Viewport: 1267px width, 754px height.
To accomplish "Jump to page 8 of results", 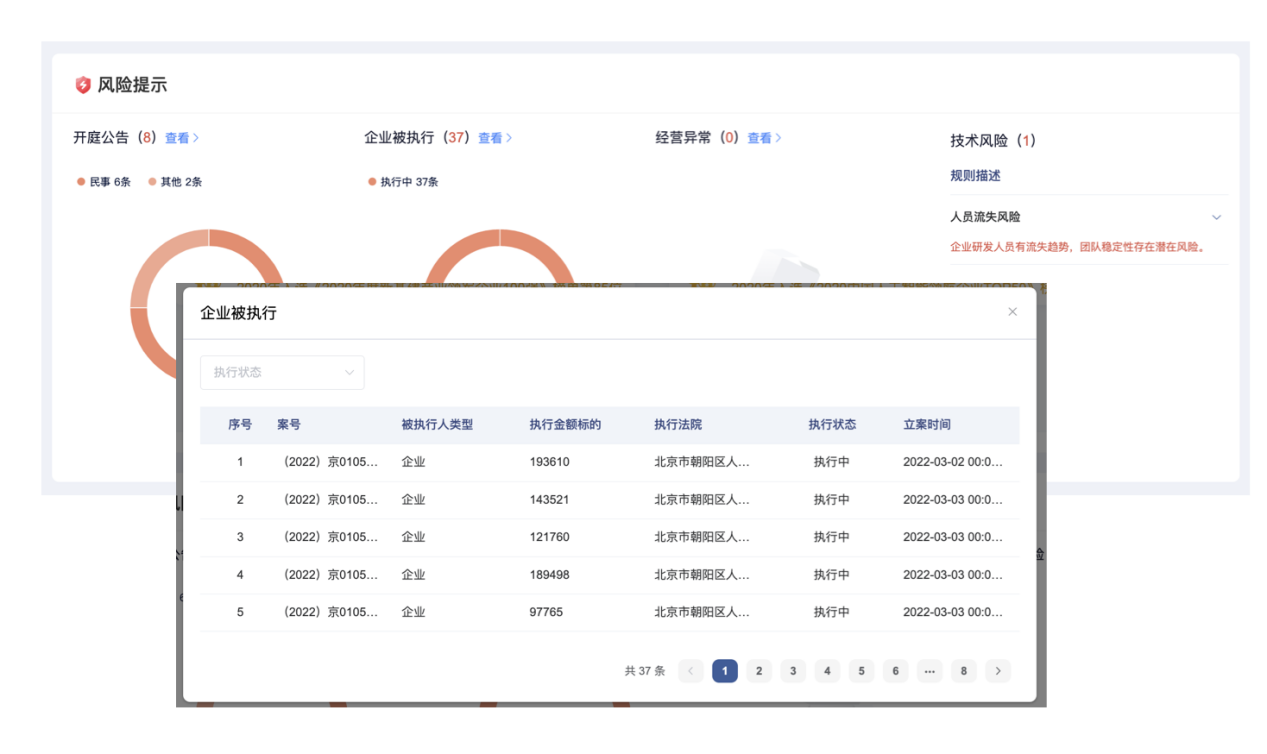I will click(963, 671).
